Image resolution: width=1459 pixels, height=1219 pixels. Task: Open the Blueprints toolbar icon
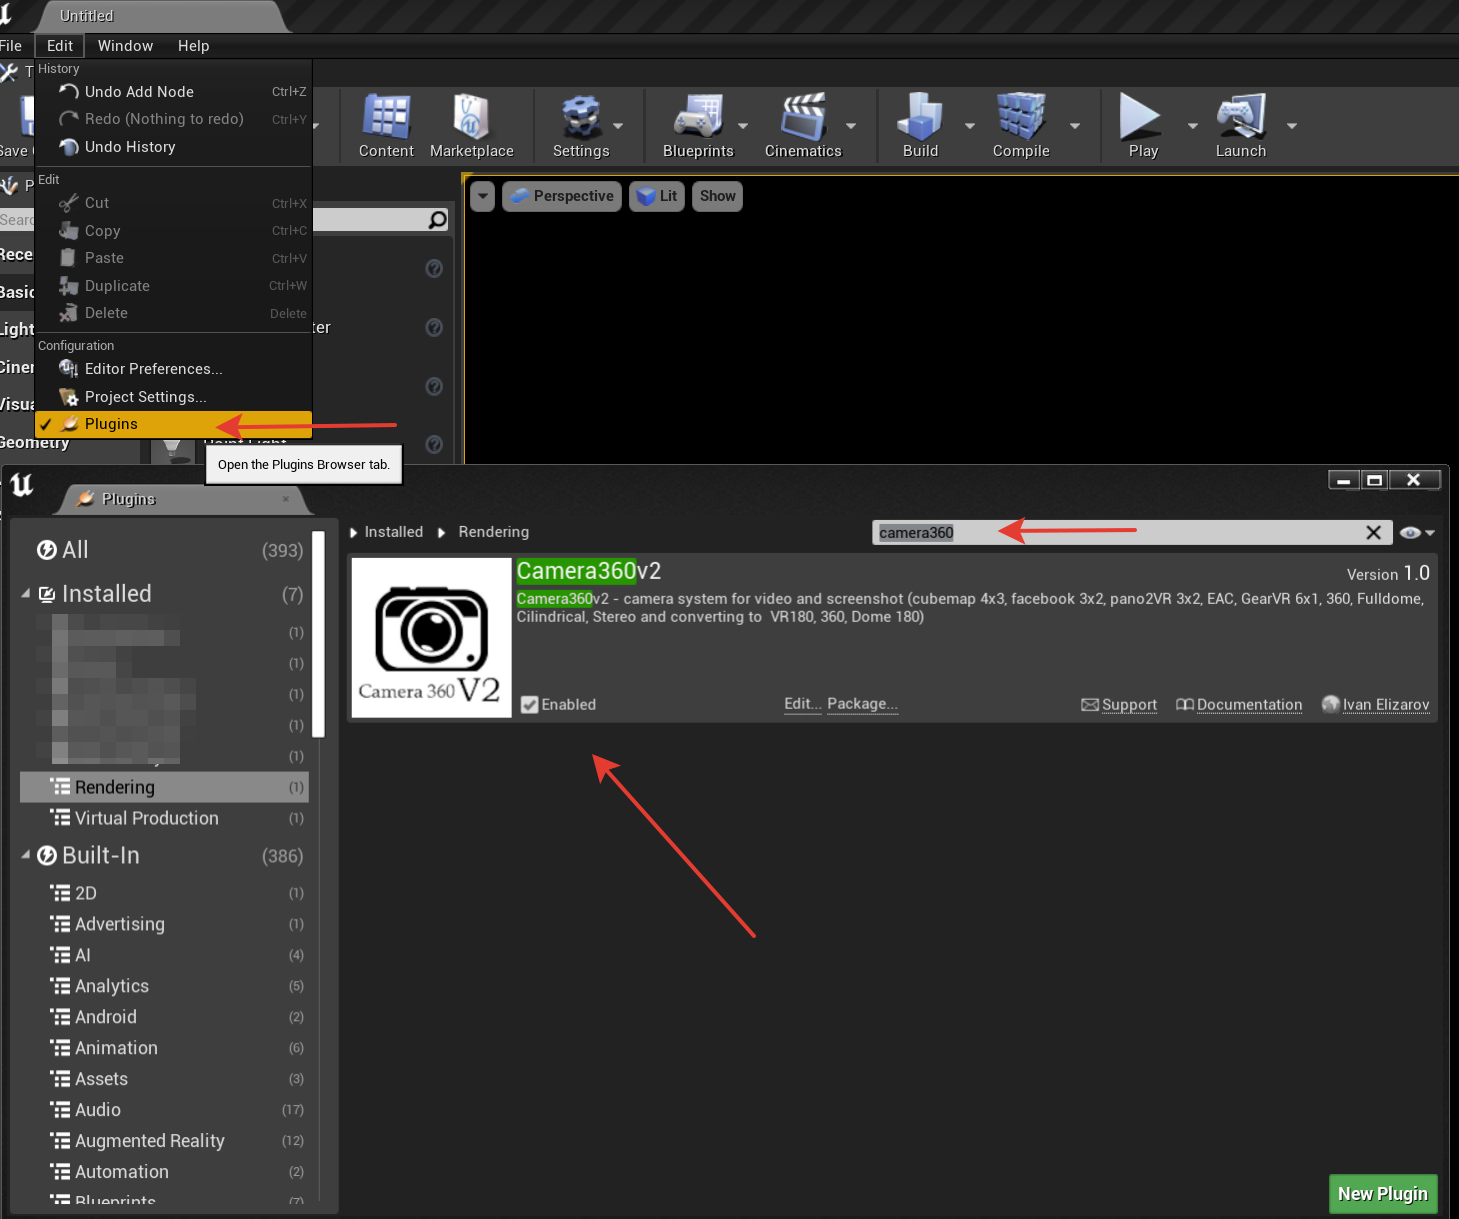pos(698,126)
